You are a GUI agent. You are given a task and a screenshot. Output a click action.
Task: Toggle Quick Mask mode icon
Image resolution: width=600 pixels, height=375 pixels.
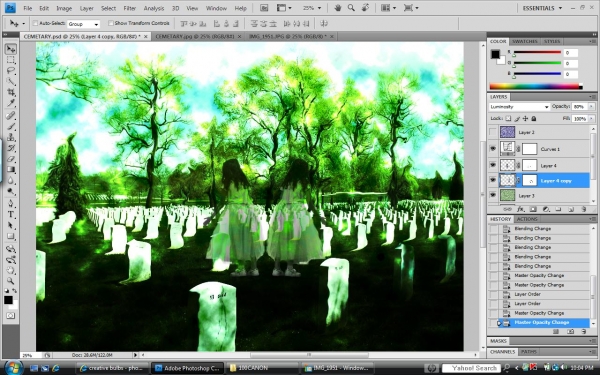click(10, 316)
